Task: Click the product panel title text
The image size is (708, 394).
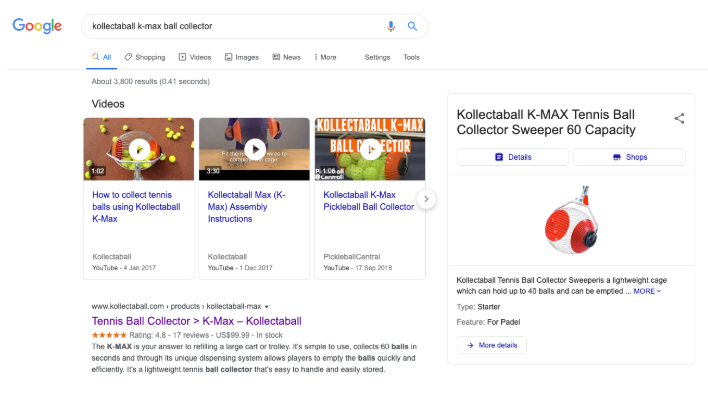Action: pos(546,122)
